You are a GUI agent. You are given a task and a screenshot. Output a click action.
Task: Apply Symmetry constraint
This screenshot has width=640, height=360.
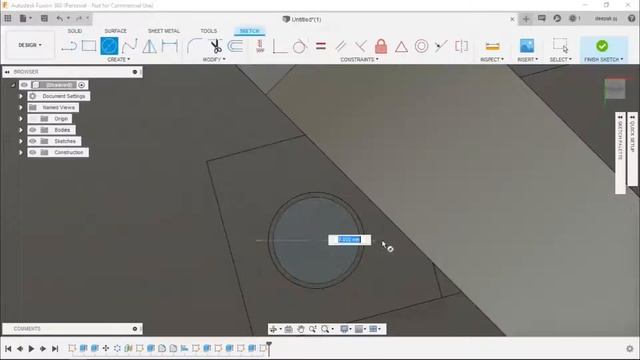click(461, 46)
